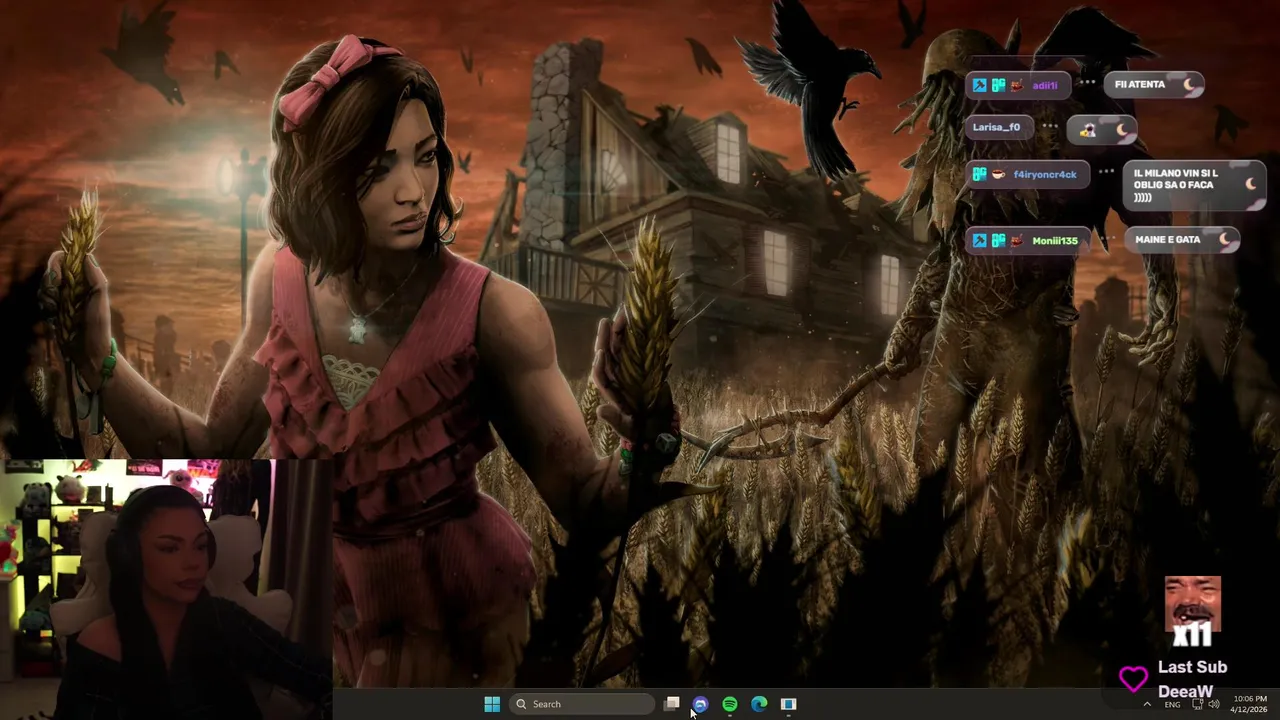The image size is (1280, 720).
Task: Open the network status tray icon
Action: coord(1198,704)
